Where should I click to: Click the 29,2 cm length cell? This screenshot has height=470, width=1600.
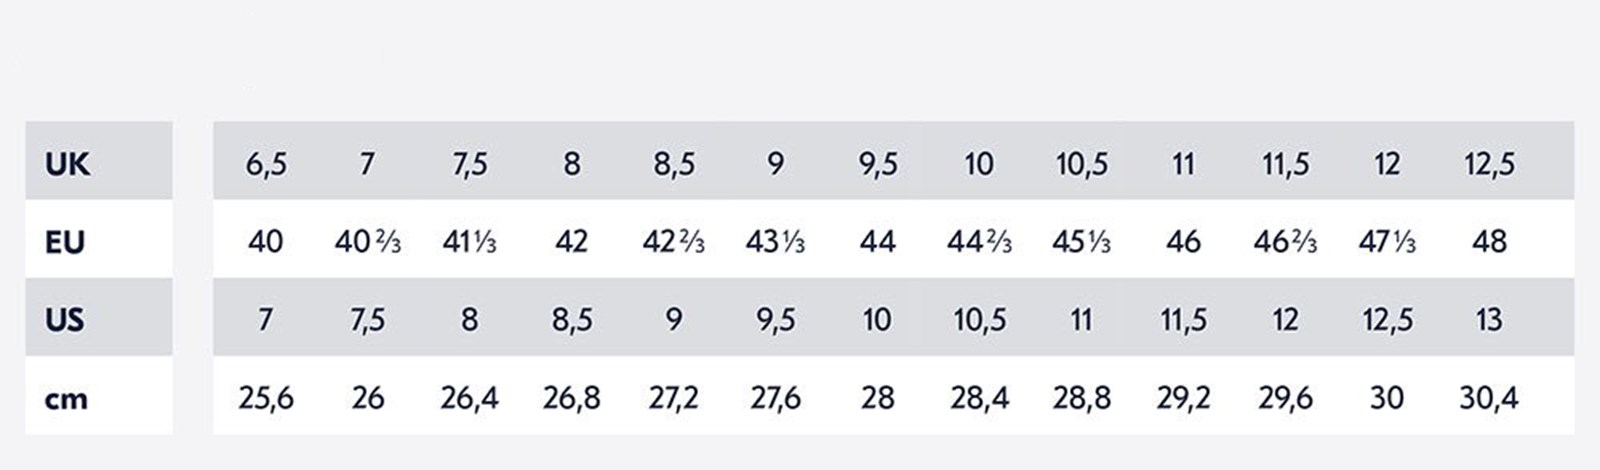[x=1183, y=398]
